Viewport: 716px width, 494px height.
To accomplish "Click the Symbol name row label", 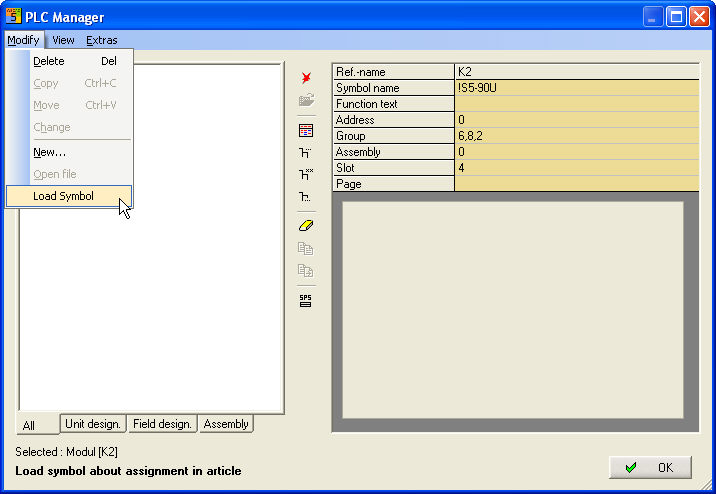I will (x=393, y=88).
